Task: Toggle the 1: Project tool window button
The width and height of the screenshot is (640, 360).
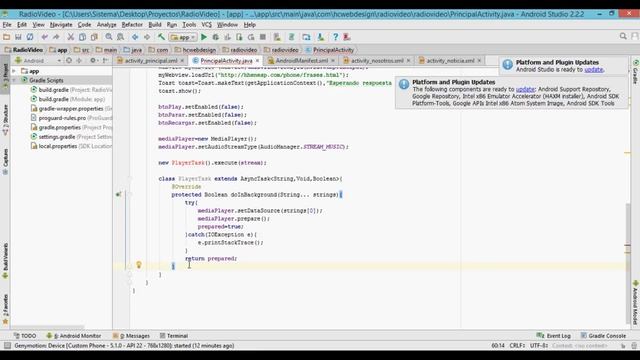Action: pos(5,74)
